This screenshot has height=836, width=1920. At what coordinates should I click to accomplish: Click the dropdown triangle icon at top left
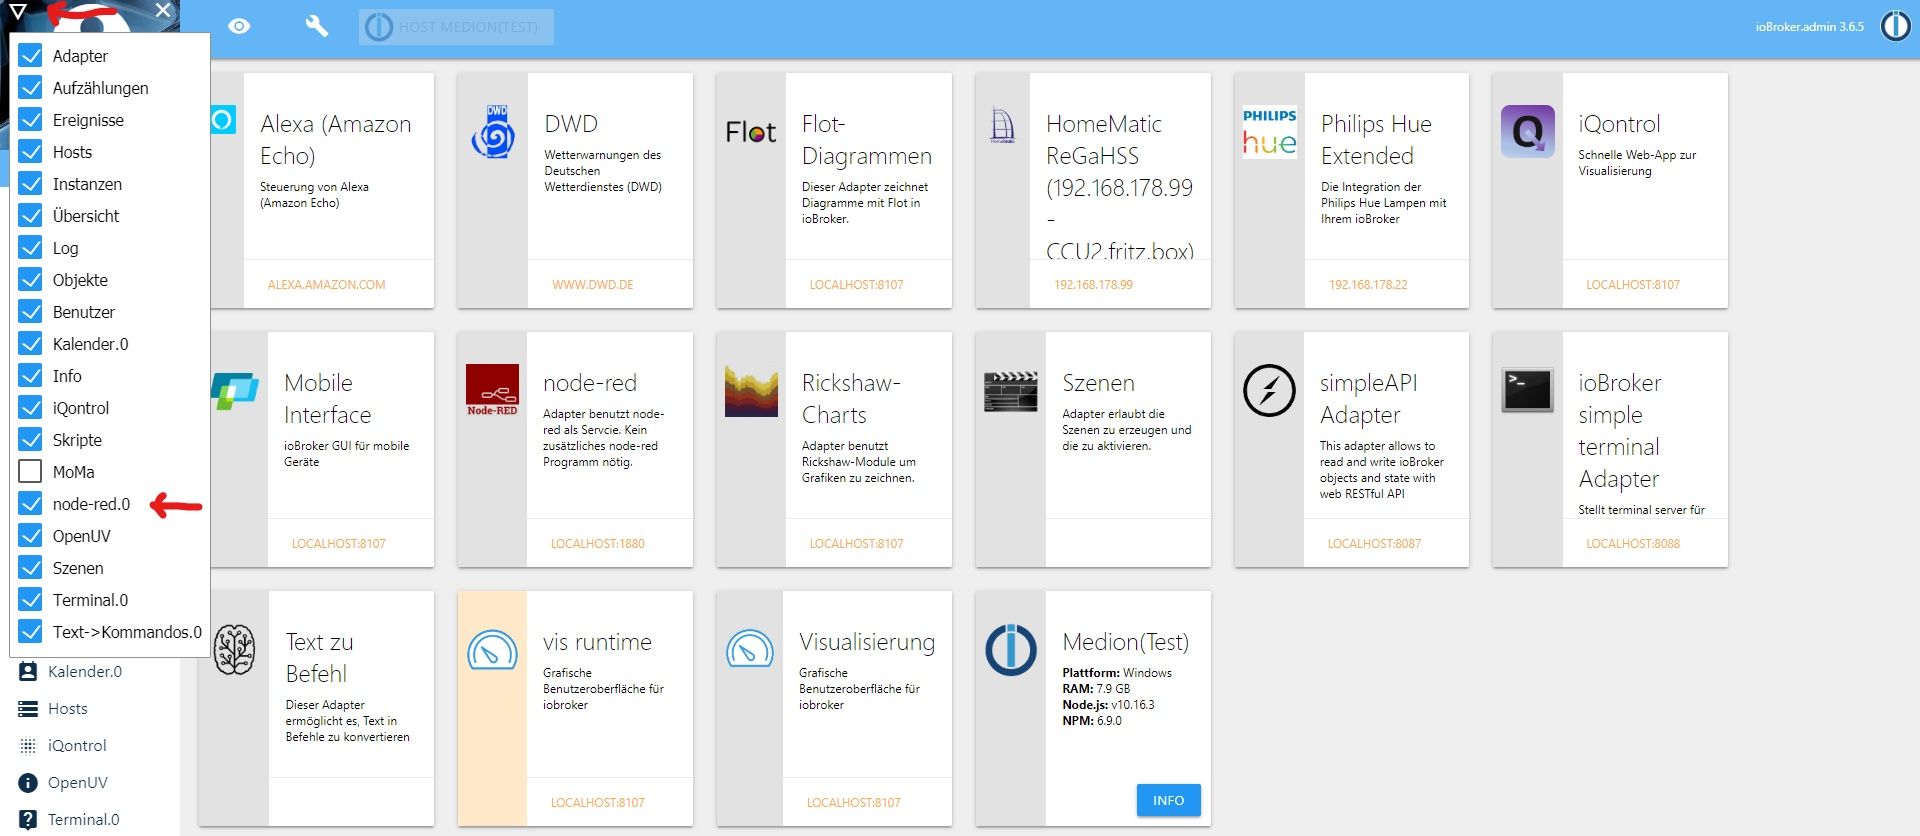(18, 11)
